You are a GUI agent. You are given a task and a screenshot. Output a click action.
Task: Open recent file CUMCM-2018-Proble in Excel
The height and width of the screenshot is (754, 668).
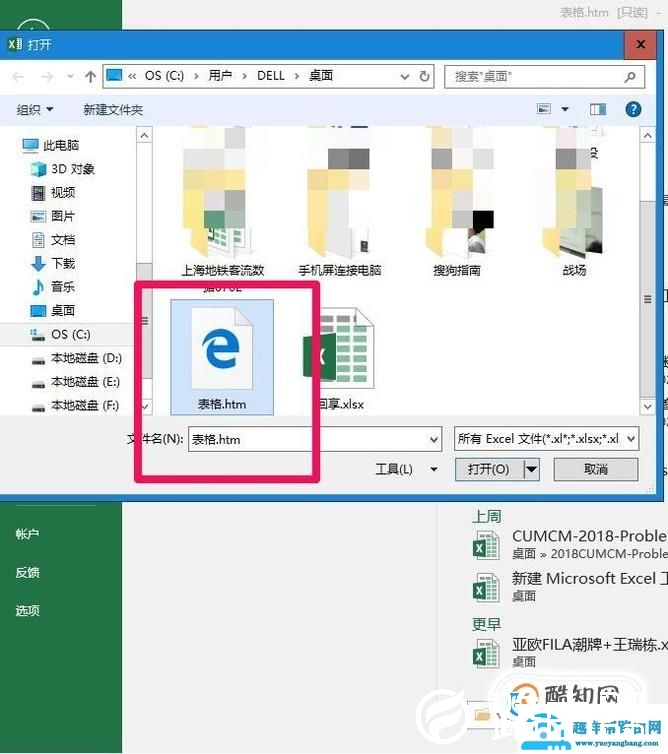point(570,544)
